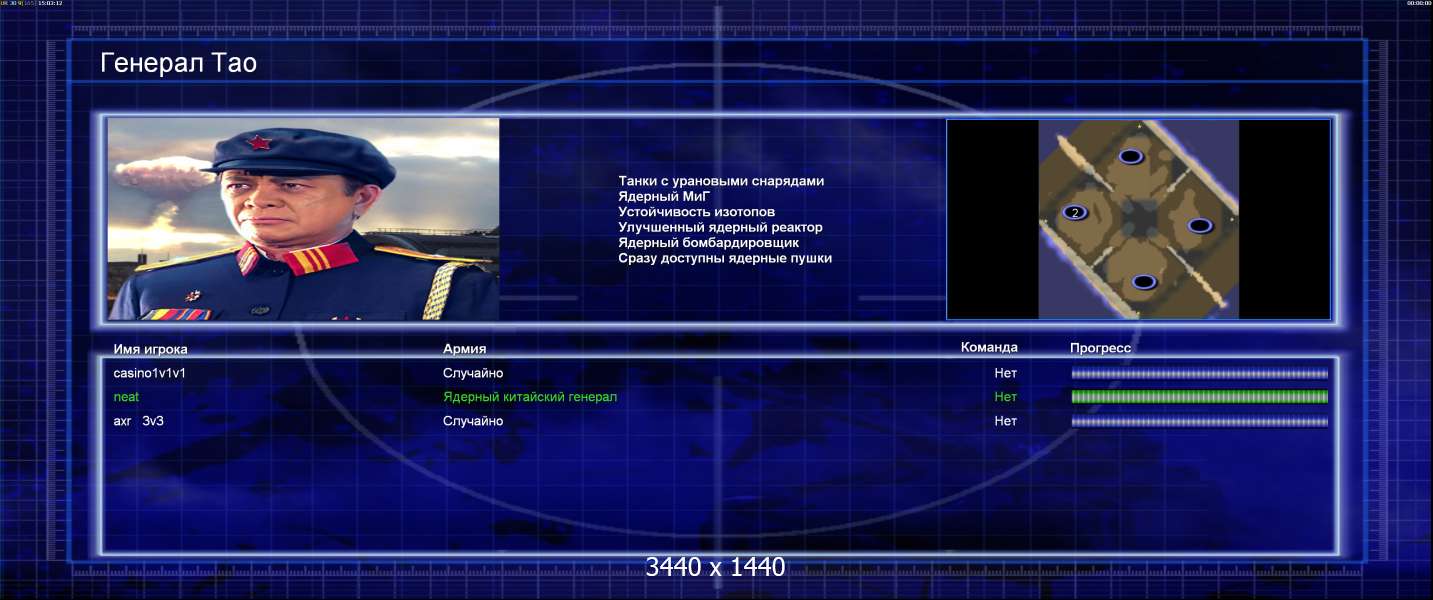Image resolution: width=1433 pixels, height=600 pixels.
Task: Select player name 'axr 3v3'
Action: 139,421
